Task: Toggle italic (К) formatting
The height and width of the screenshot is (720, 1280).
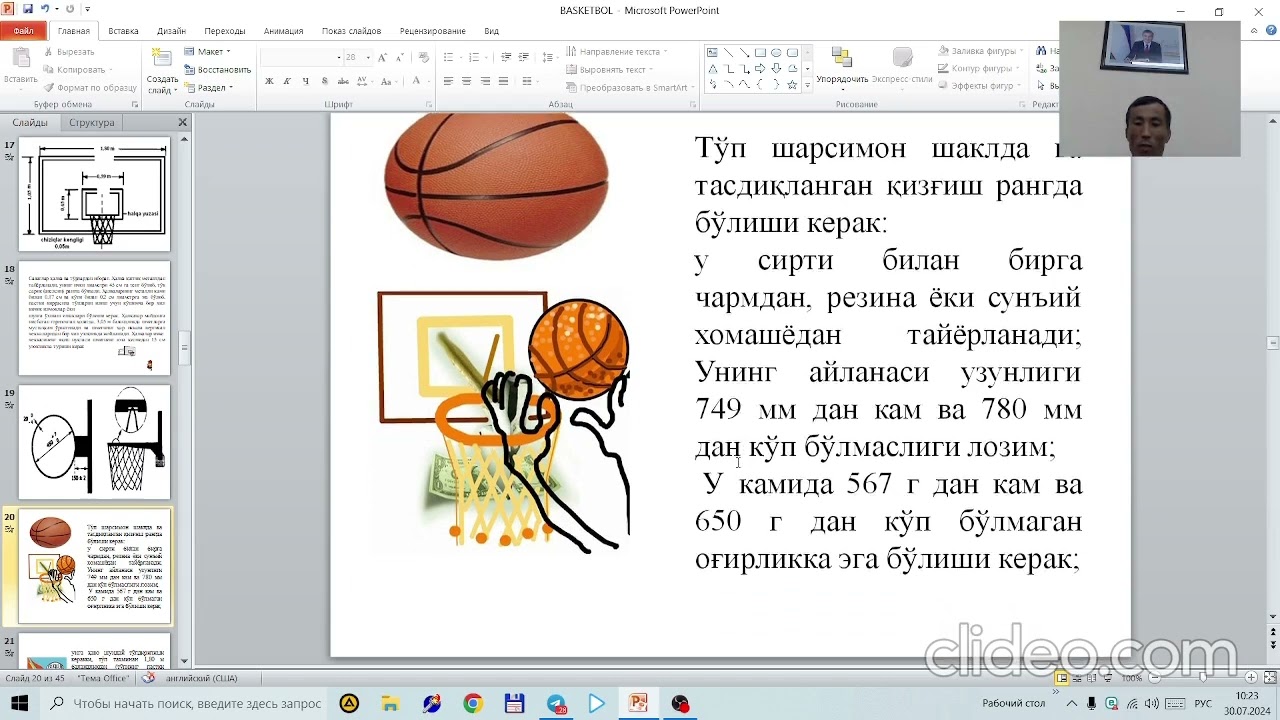Action: (287, 81)
